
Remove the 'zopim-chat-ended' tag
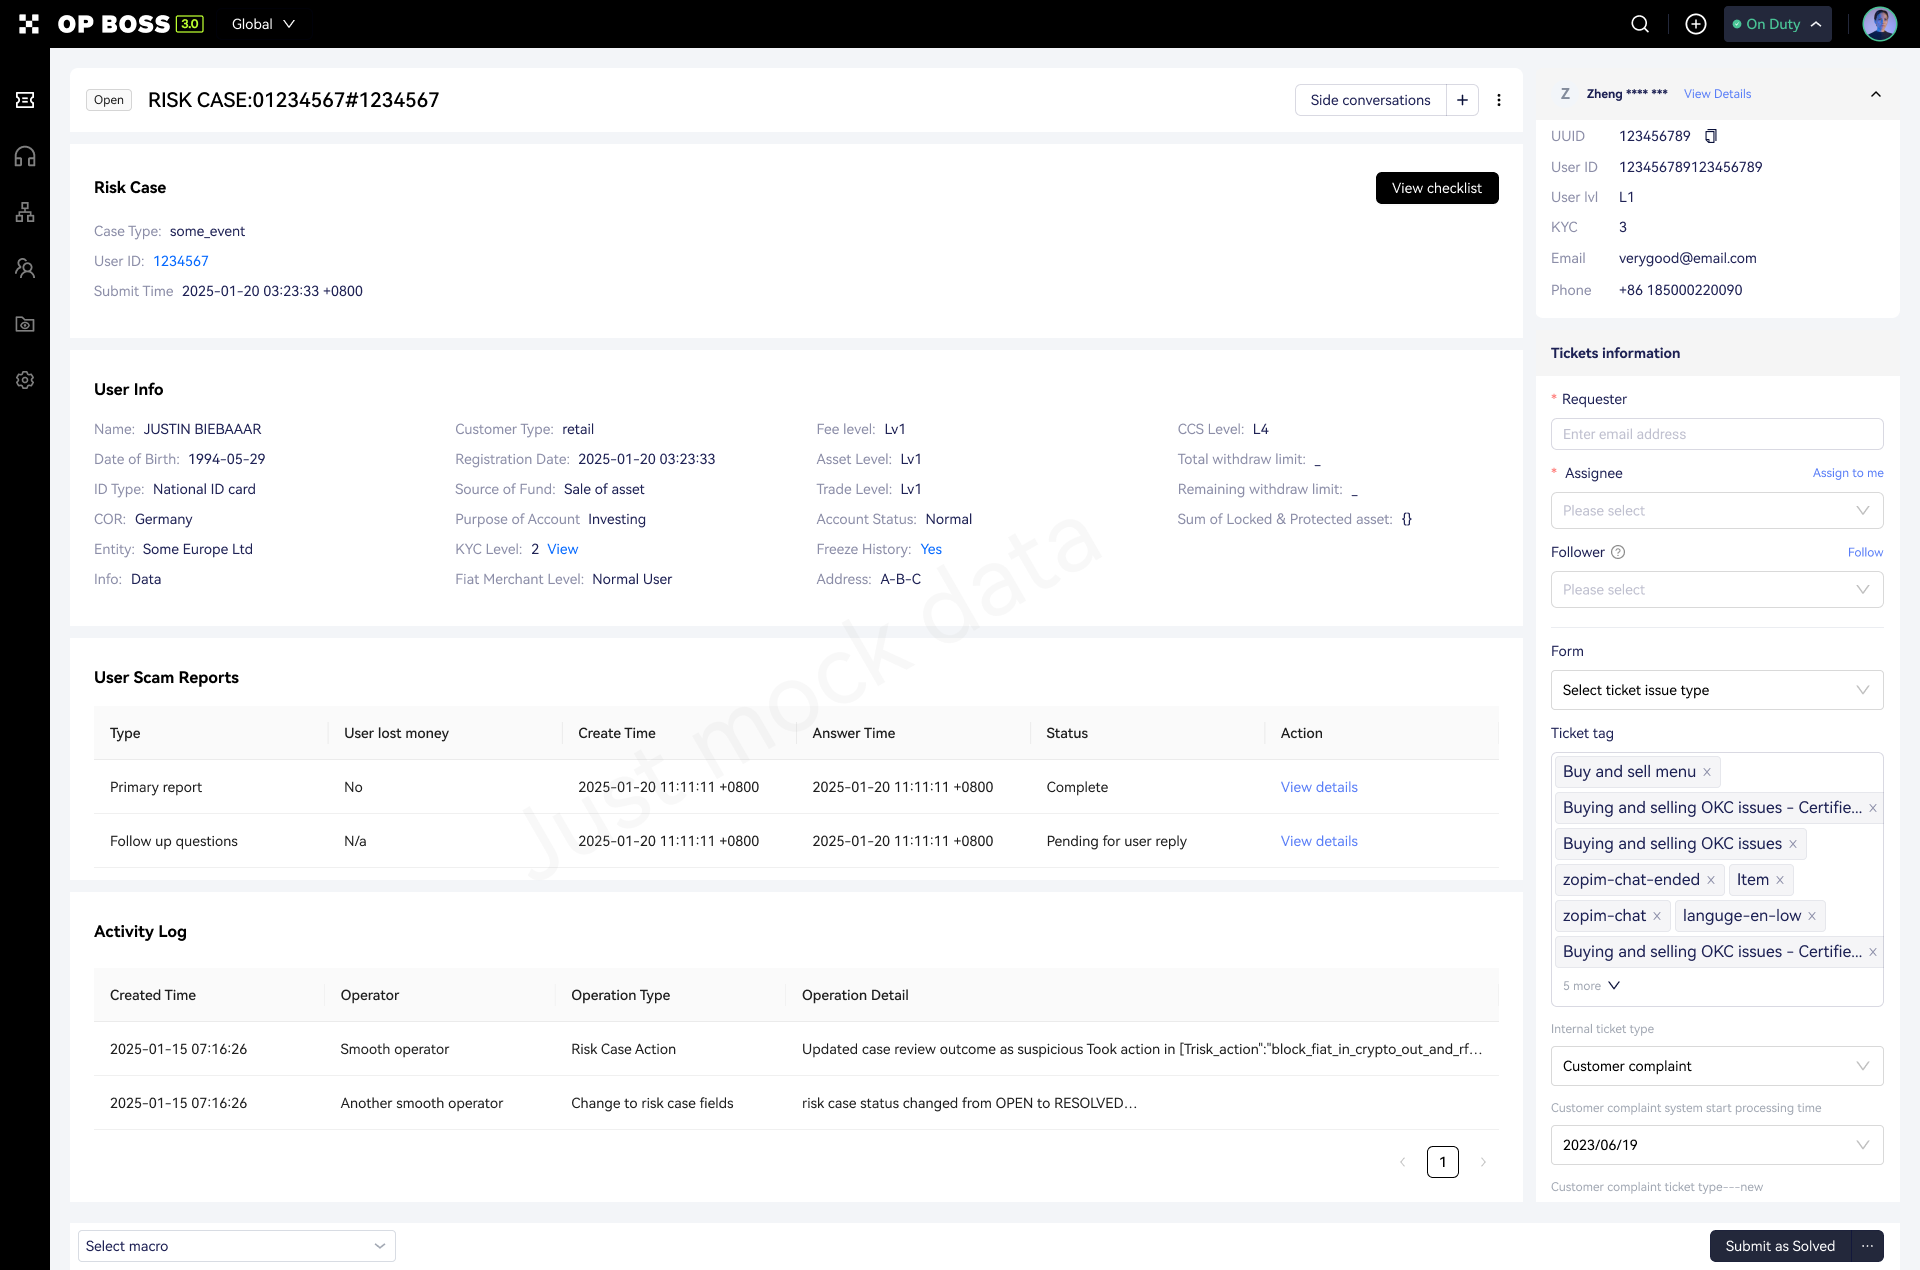1711,880
